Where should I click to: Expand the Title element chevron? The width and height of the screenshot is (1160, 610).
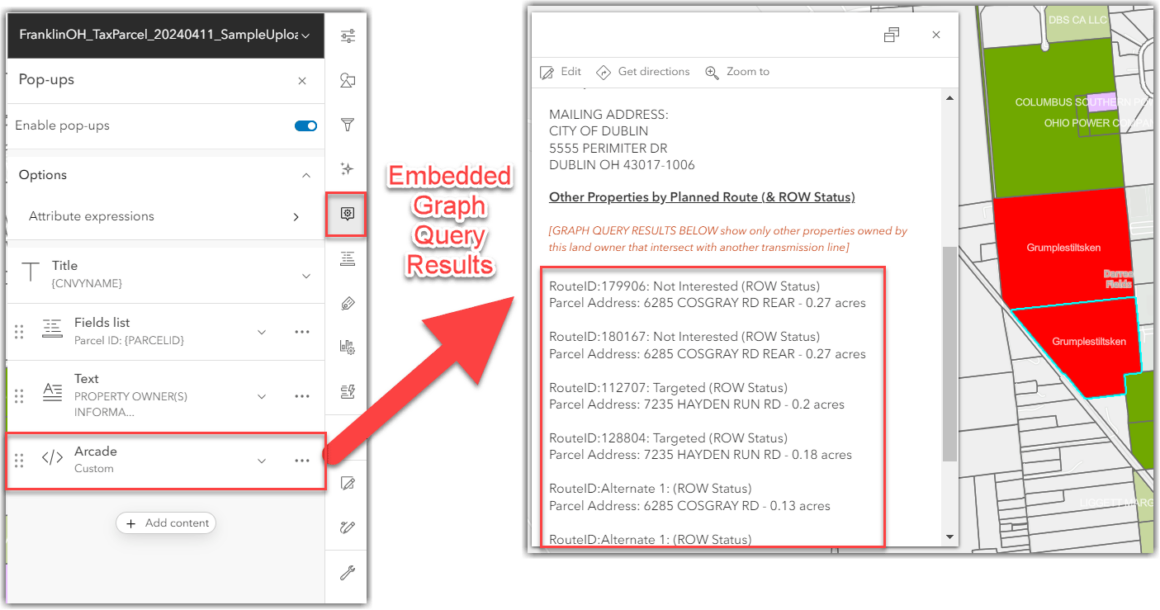pos(306,276)
